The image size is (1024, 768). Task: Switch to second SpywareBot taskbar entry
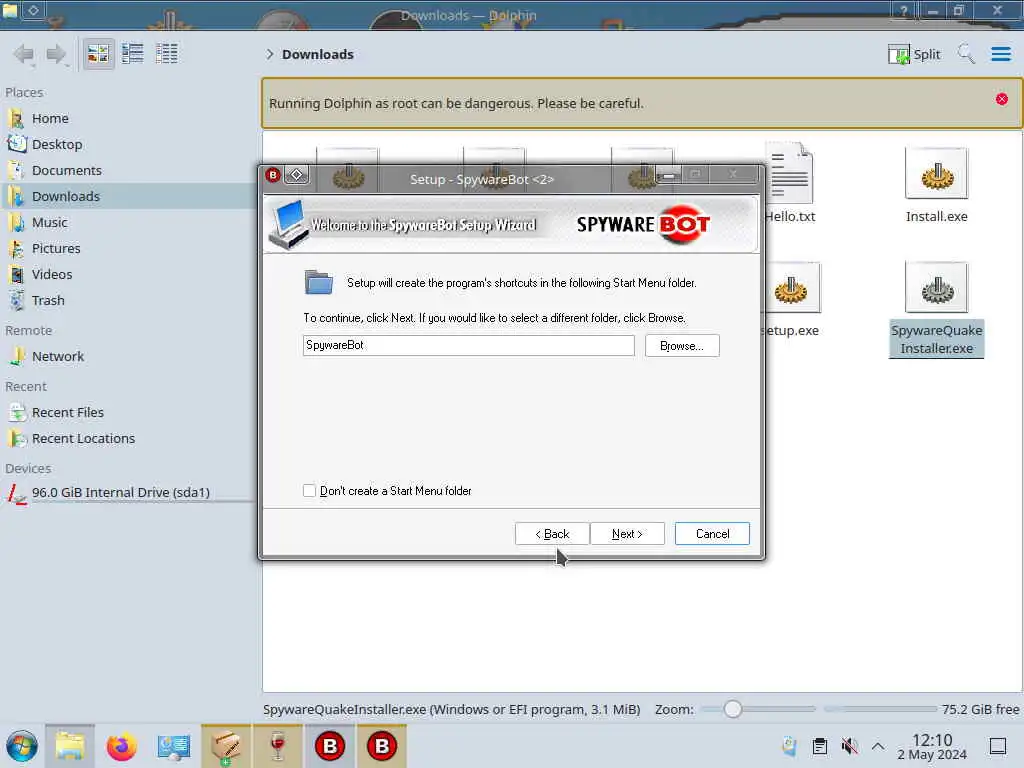pyautogui.click(x=382, y=746)
